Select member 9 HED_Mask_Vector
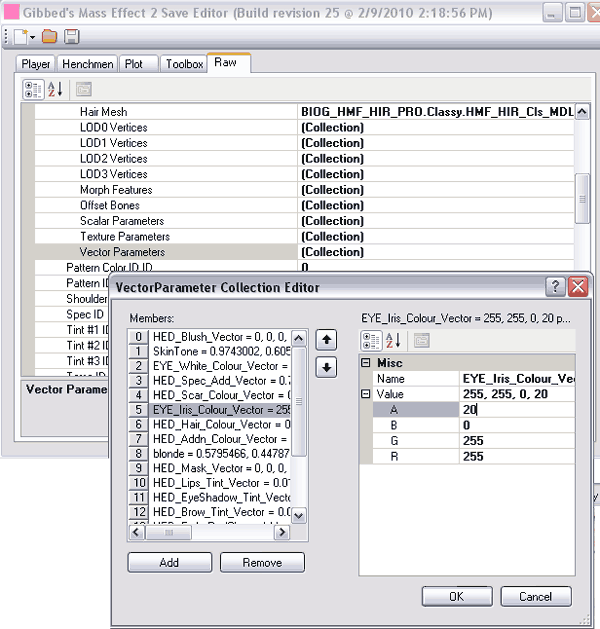Image resolution: width=600 pixels, height=629 pixels. (x=209, y=468)
